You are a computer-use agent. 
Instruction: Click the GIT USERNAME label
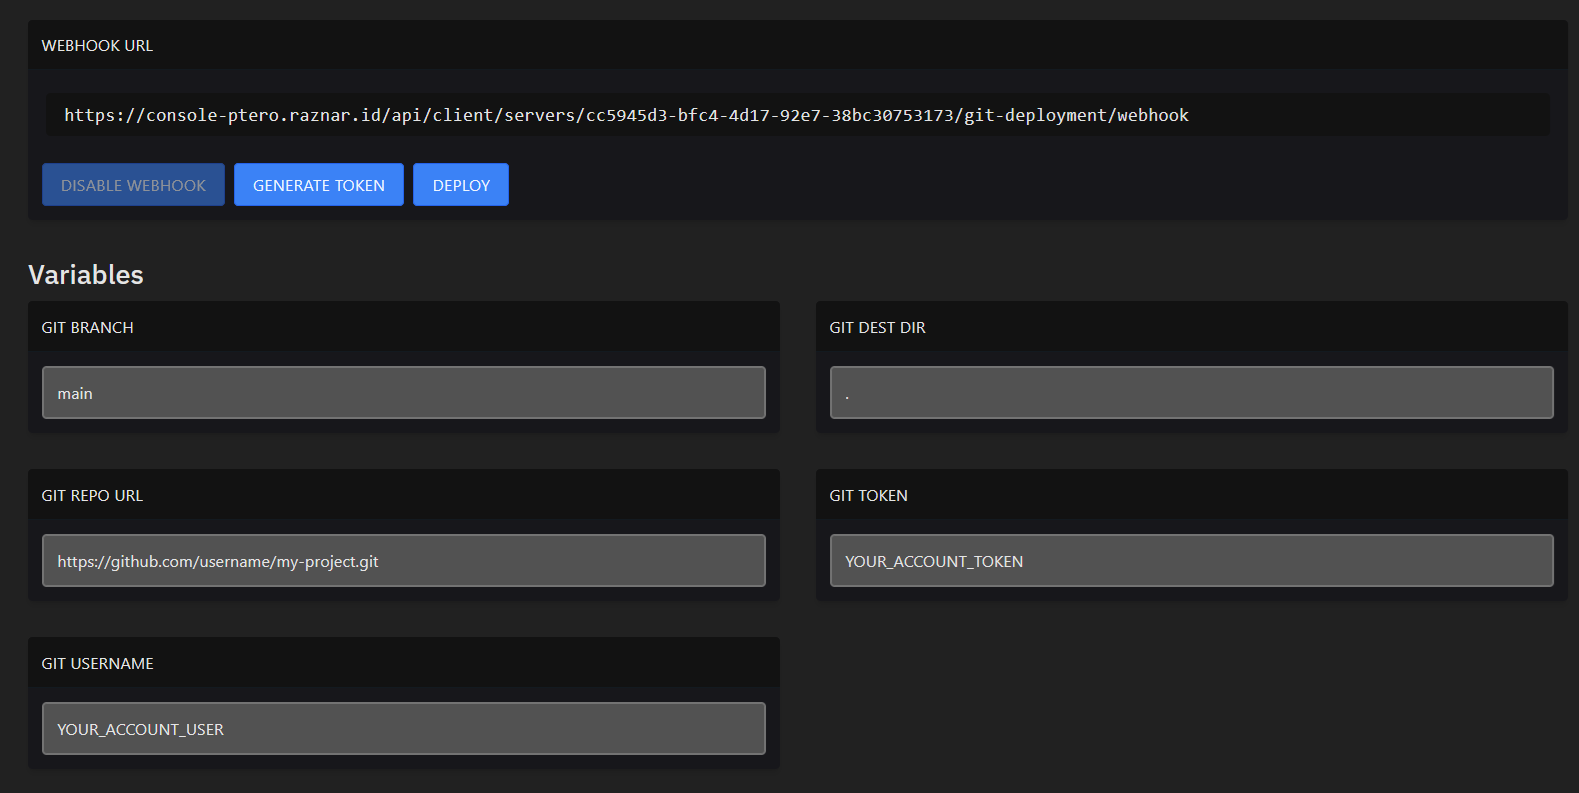[x=97, y=664]
